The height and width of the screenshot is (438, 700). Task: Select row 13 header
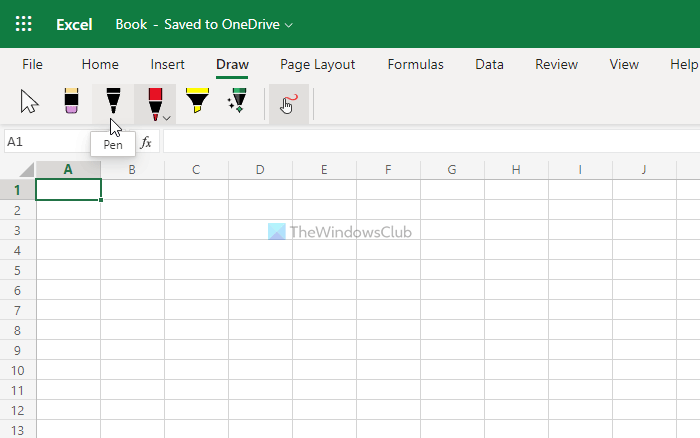(x=17, y=430)
